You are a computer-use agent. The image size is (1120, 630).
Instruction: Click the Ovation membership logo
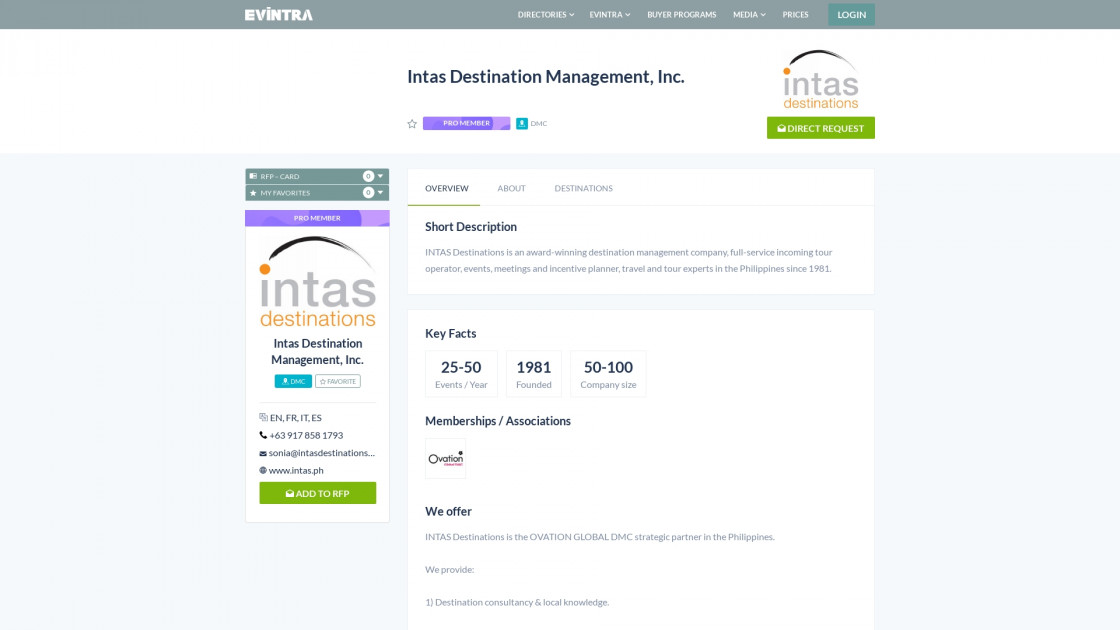445,458
